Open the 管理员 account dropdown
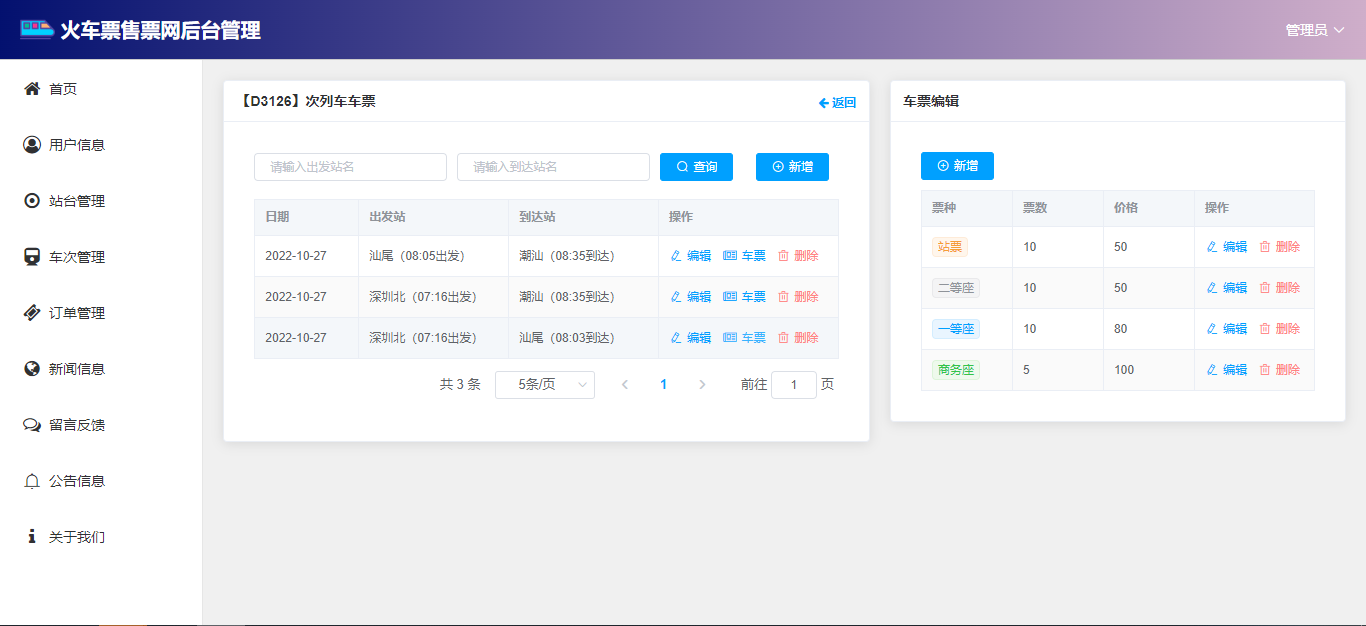This screenshot has height=626, width=1366. [1314, 30]
